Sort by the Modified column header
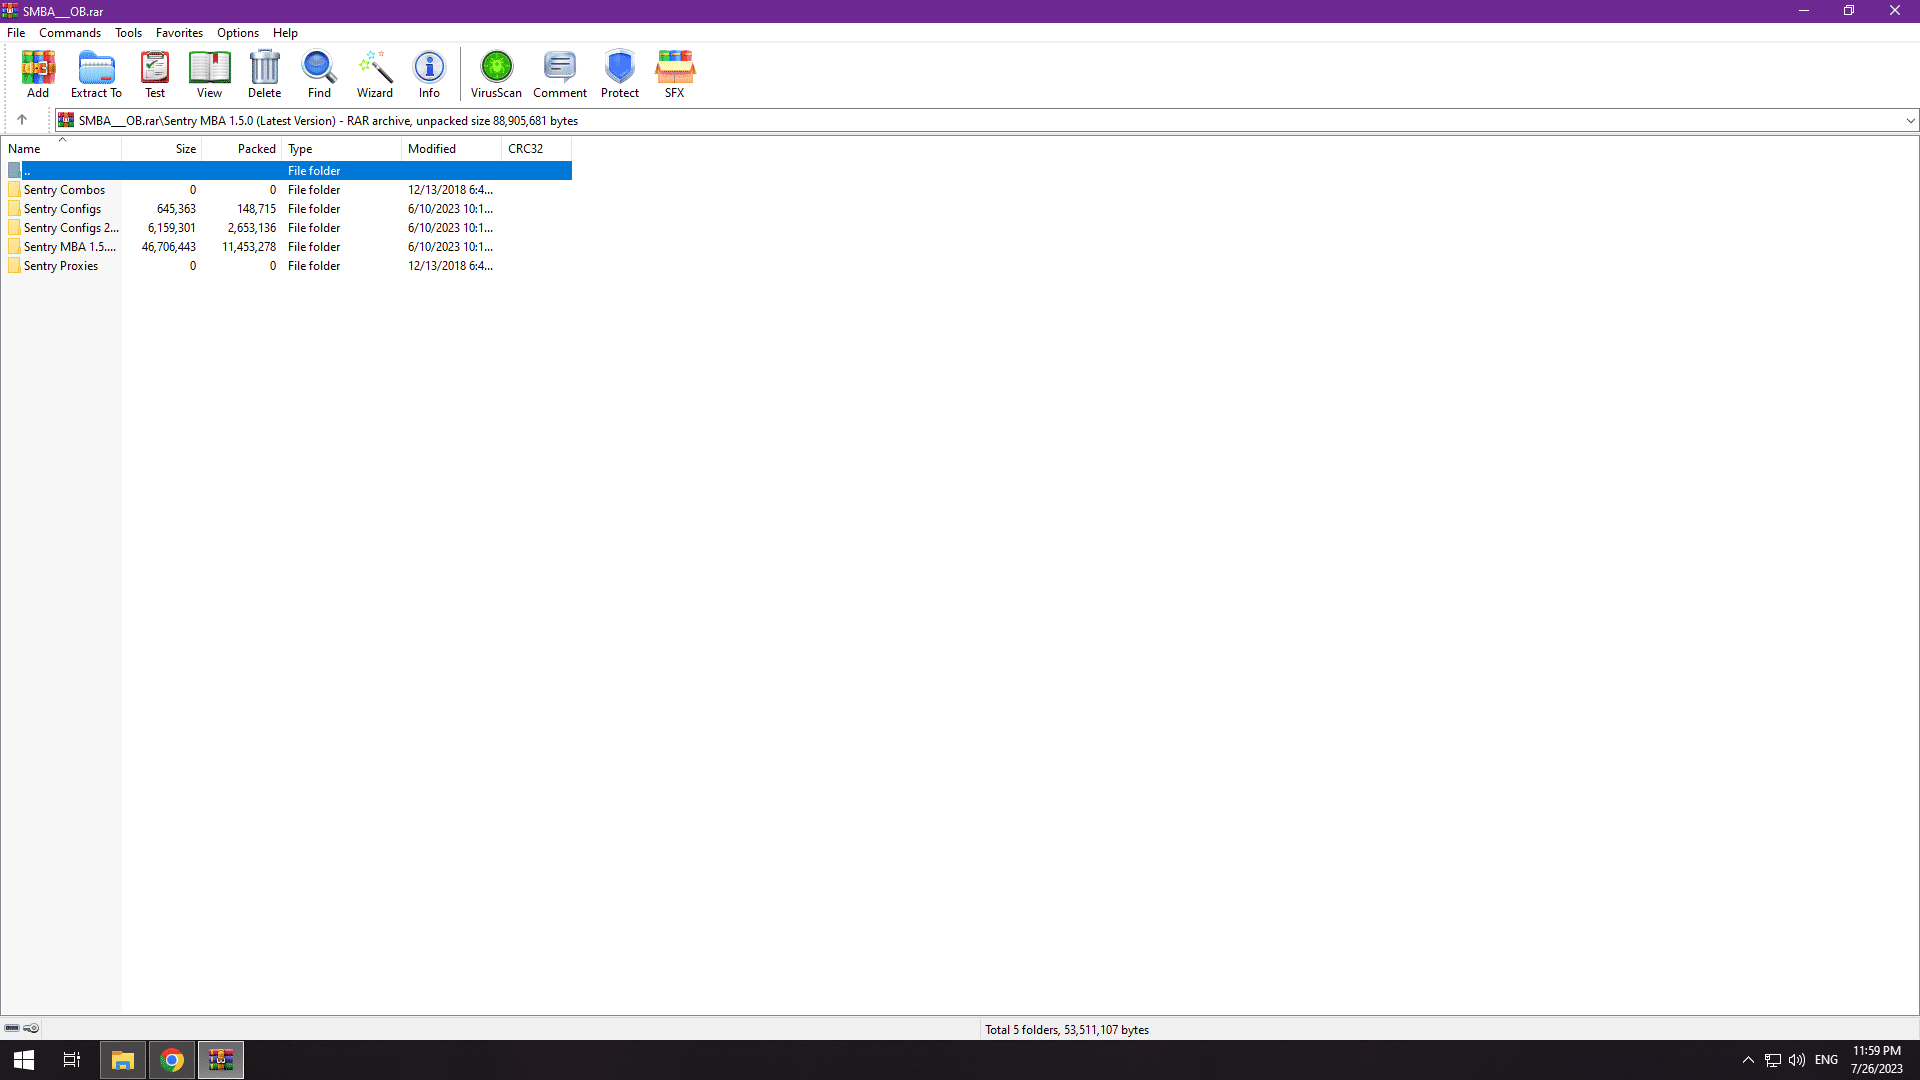Image resolution: width=1920 pixels, height=1080 pixels. click(452, 149)
